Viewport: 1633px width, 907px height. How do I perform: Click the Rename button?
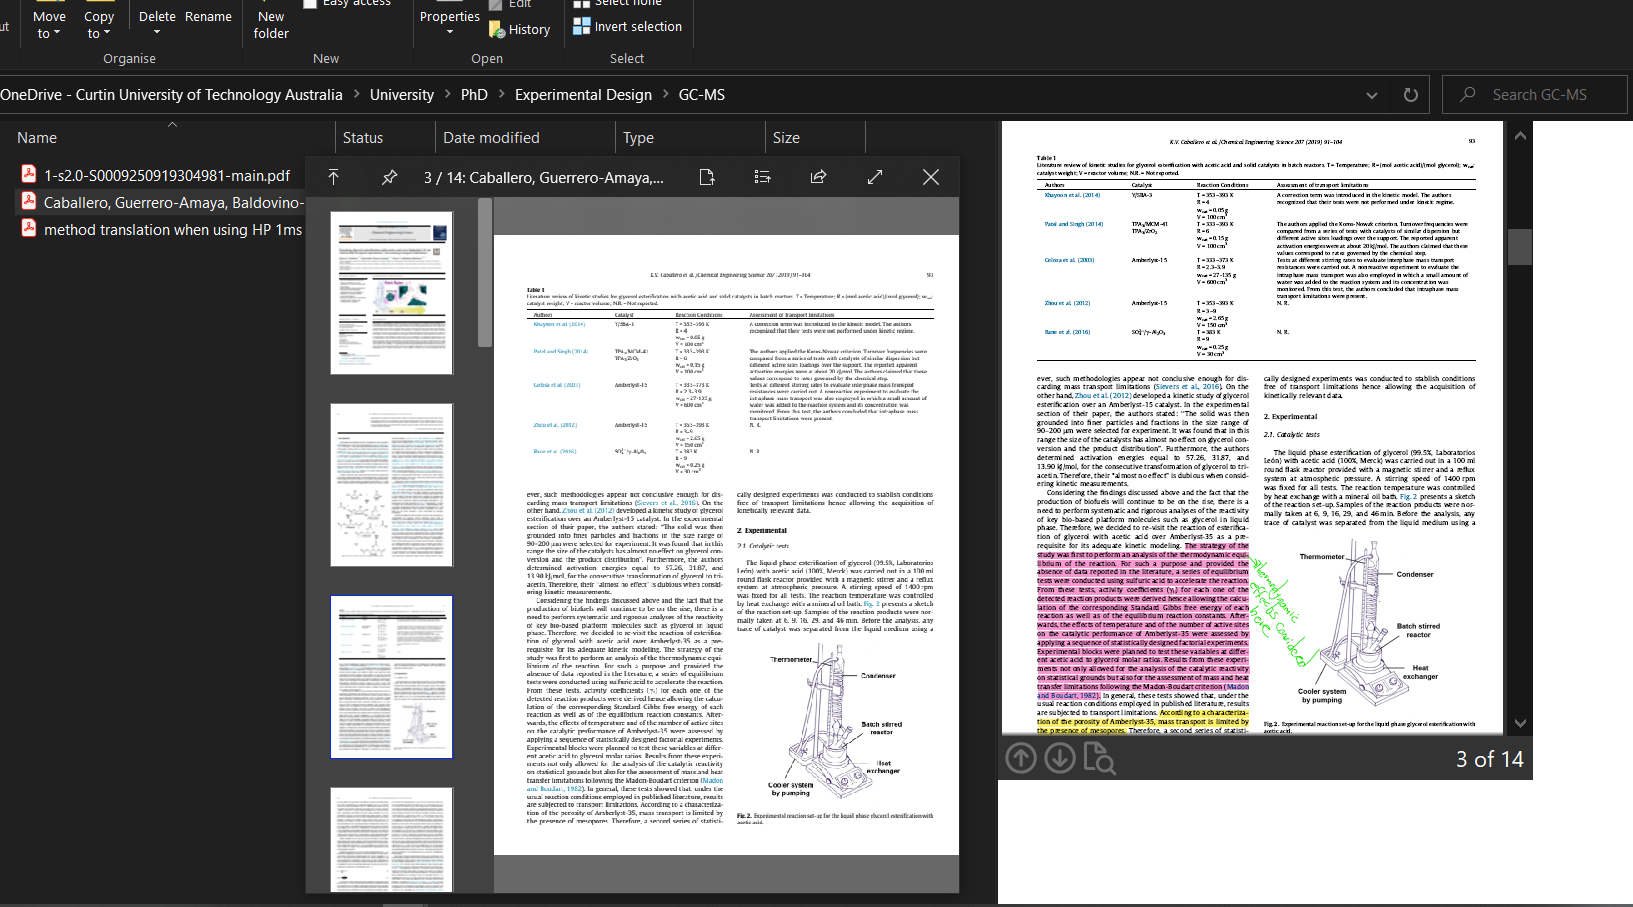[x=208, y=16]
